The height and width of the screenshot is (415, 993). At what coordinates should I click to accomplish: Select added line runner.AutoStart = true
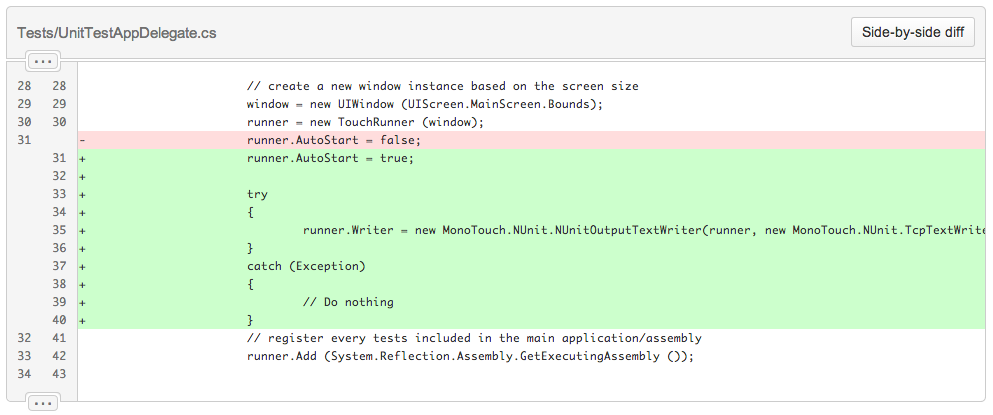tap(532, 158)
